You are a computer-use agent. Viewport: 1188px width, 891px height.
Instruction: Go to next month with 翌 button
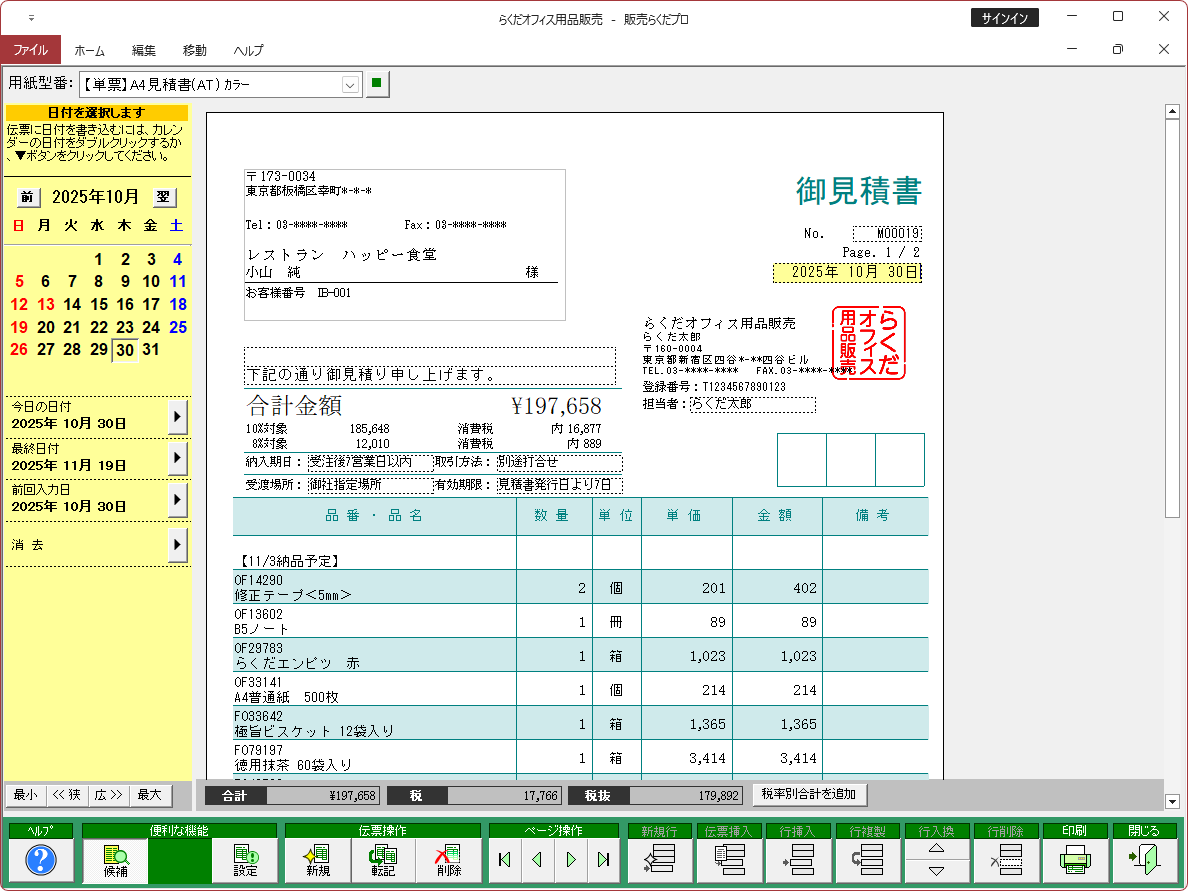coord(163,197)
